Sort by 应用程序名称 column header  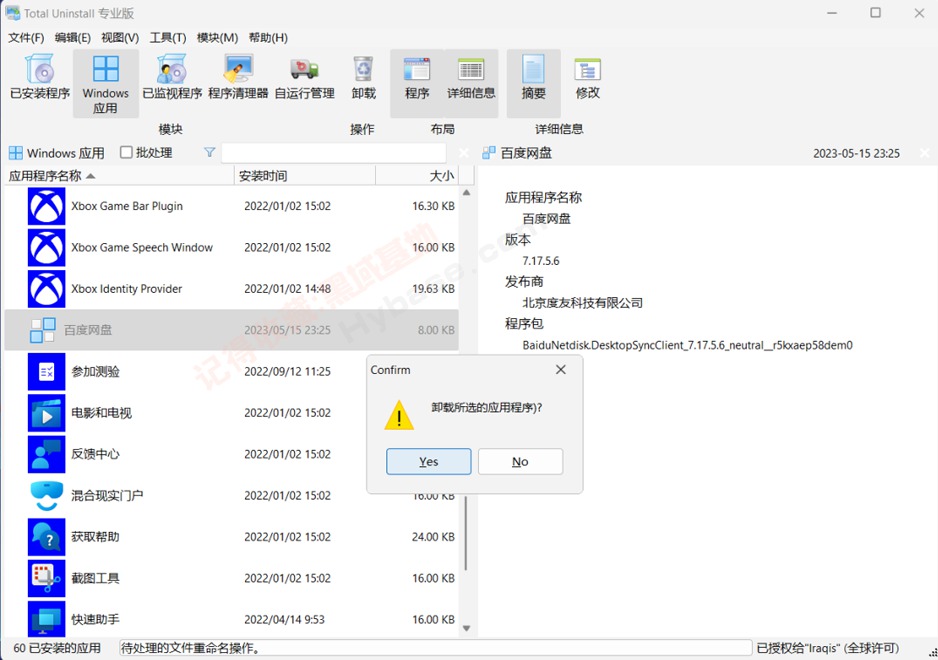pyautogui.click(x=120, y=175)
